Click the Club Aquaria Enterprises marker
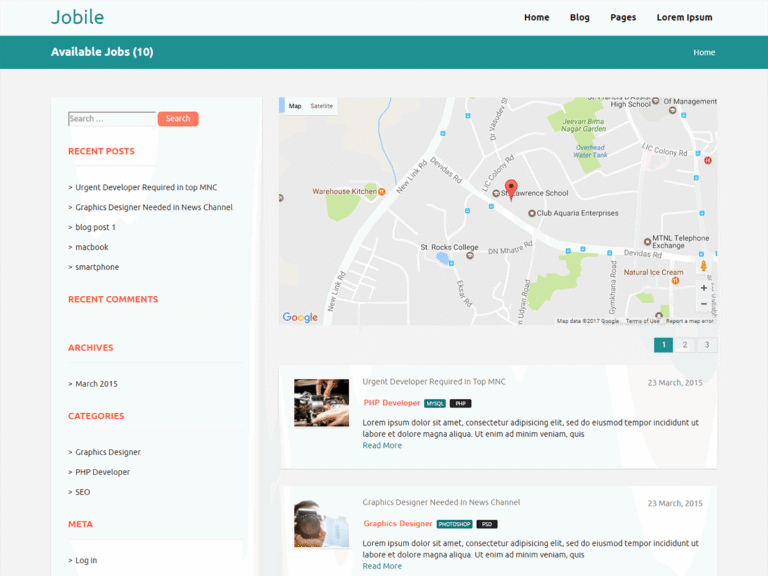This screenshot has width=768, height=576. click(x=531, y=213)
